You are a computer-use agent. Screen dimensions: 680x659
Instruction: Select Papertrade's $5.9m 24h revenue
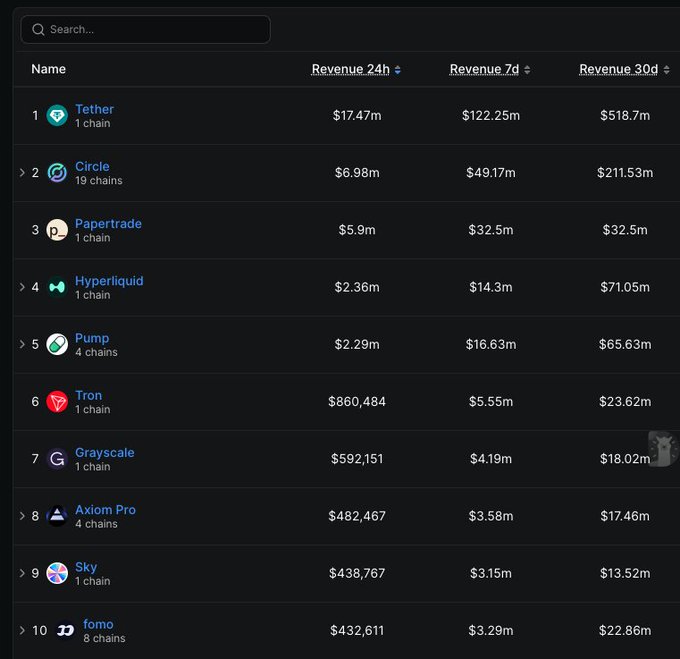tap(357, 230)
